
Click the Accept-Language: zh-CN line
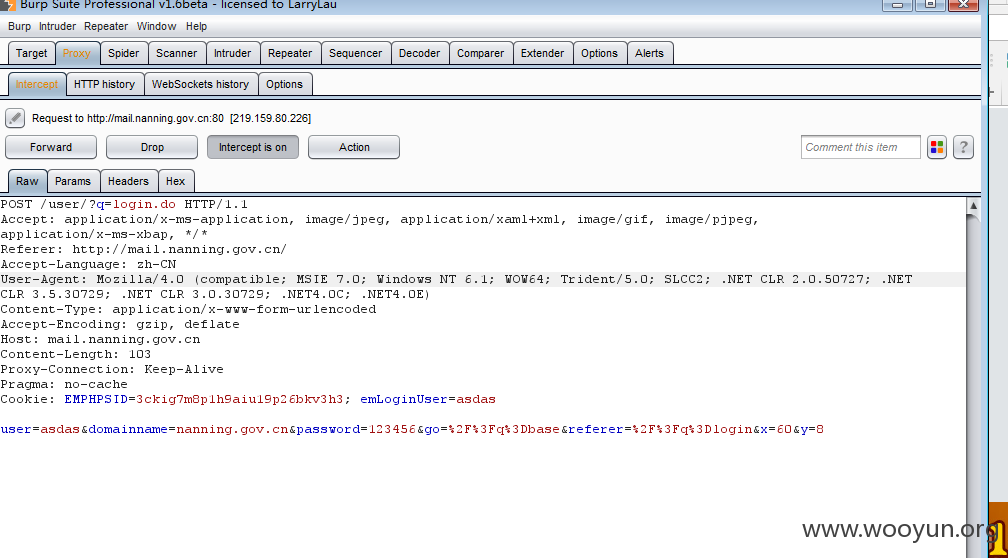88,264
